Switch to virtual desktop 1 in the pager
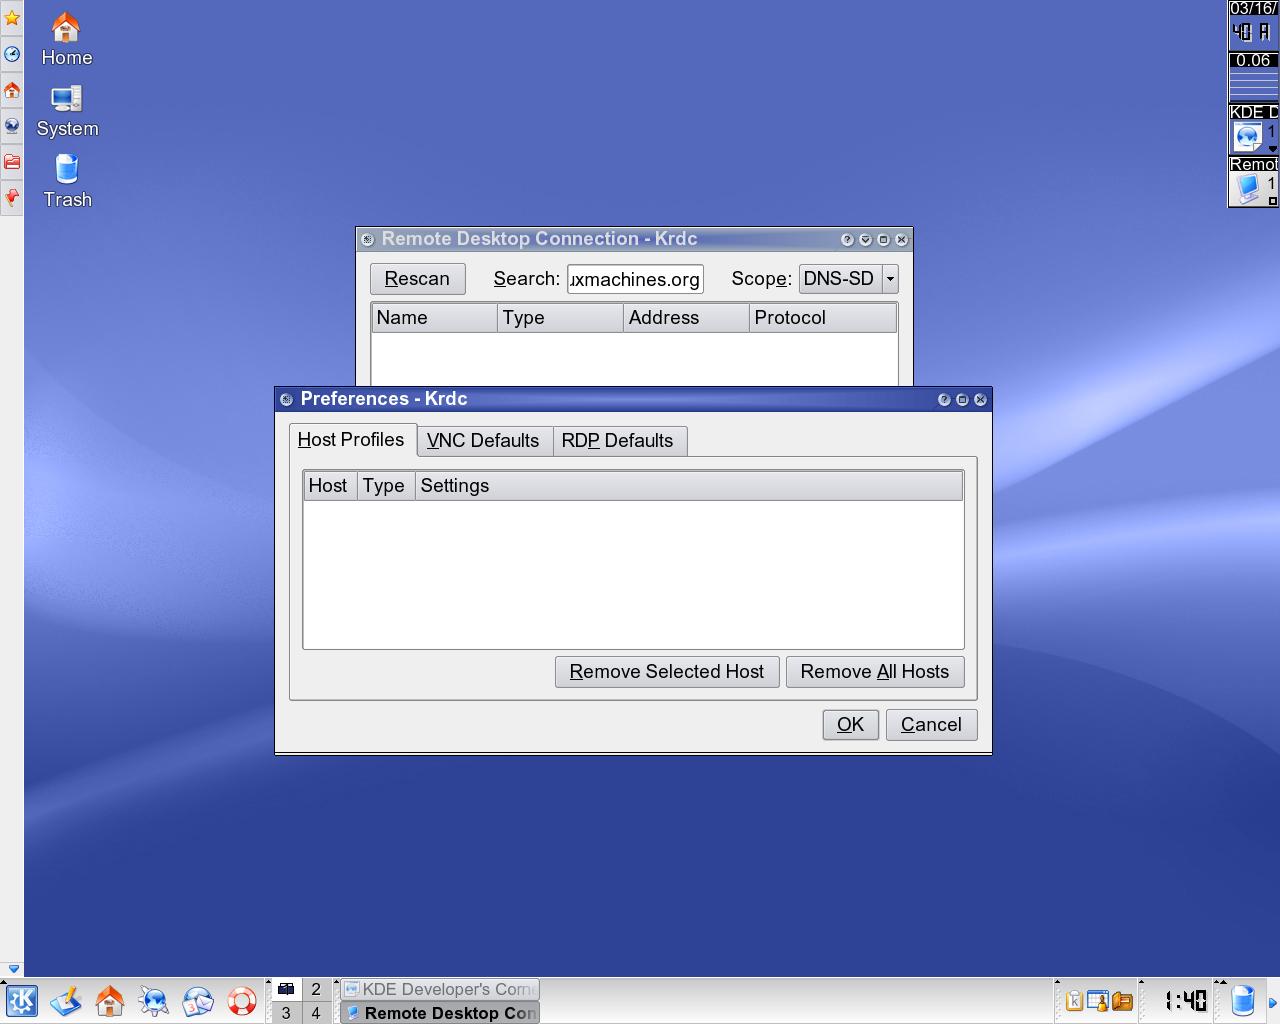Image resolution: width=1280 pixels, height=1024 pixels. 286,989
